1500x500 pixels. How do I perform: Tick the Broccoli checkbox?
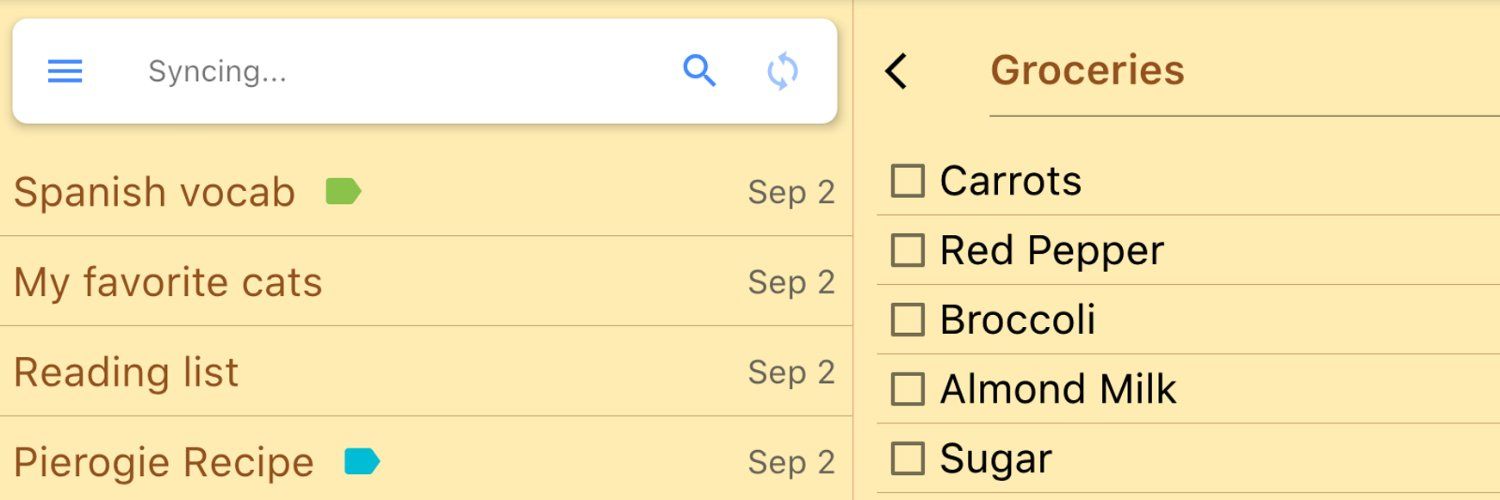pos(907,320)
